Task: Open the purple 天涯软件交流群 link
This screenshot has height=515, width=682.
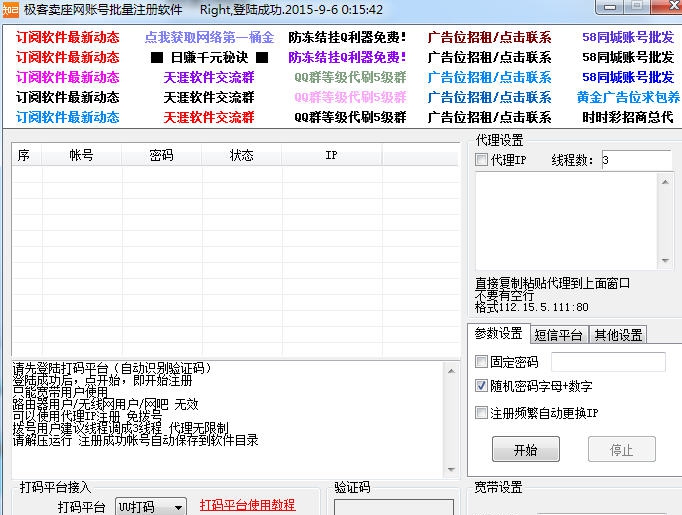Action: coord(209,77)
